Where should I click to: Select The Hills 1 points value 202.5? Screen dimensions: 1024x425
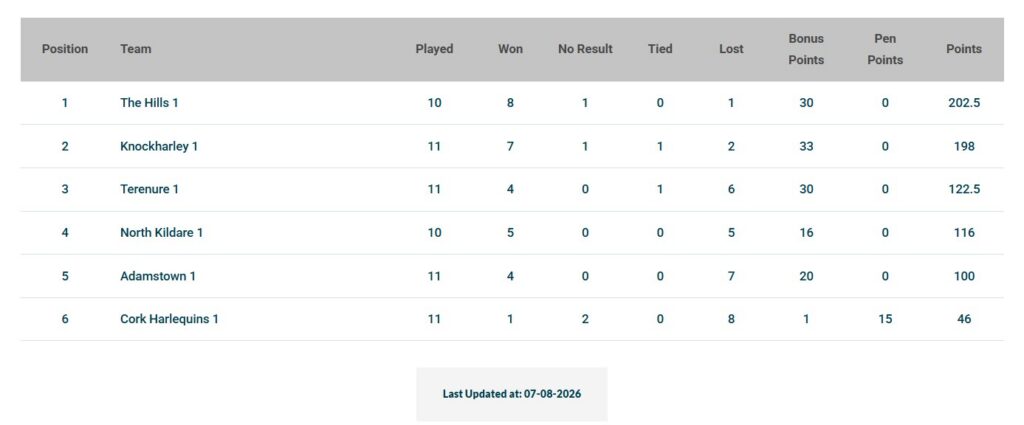tap(964, 102)
